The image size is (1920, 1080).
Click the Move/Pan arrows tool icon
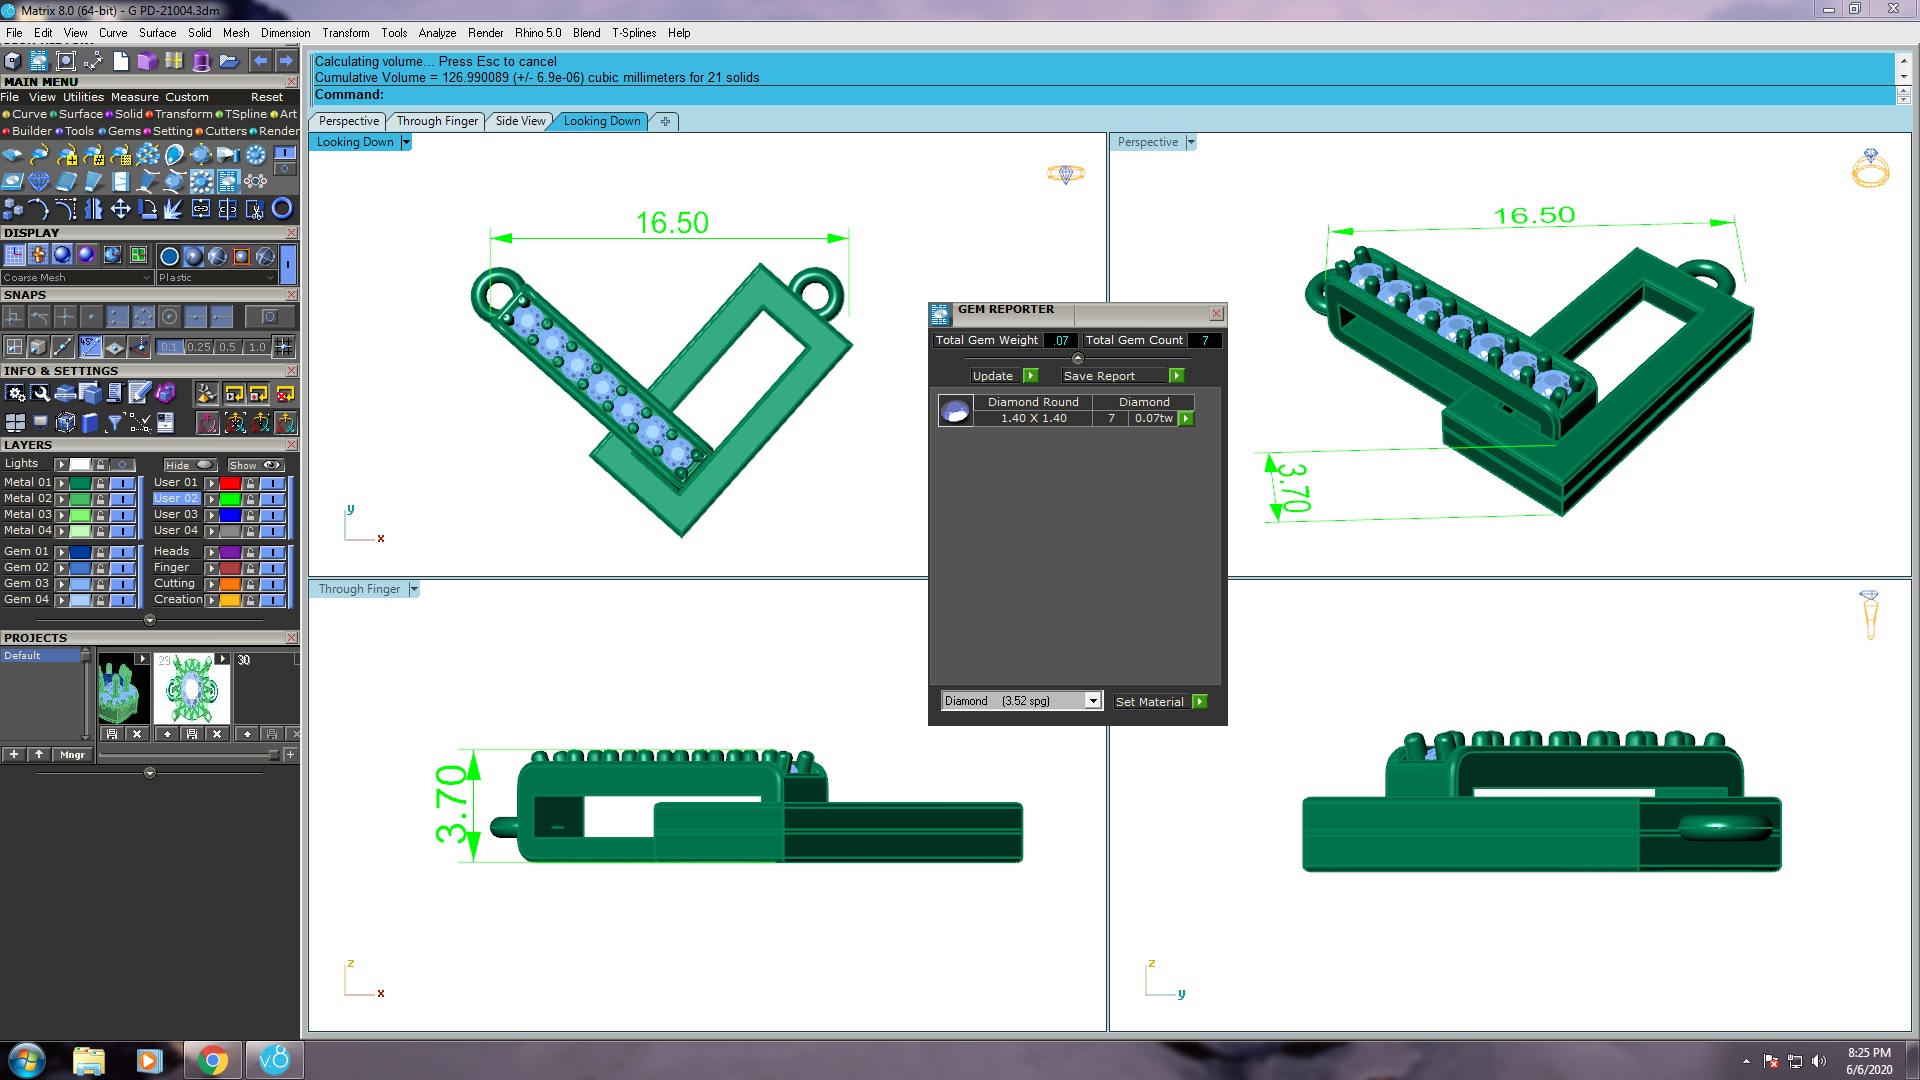tap(120, 209)
